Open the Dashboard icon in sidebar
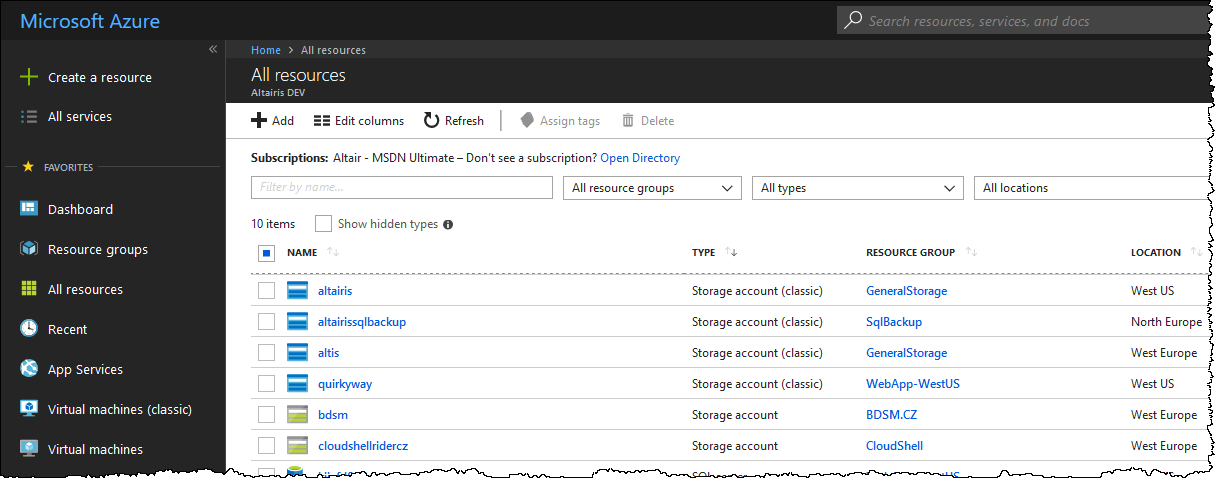 pos(29,209)
